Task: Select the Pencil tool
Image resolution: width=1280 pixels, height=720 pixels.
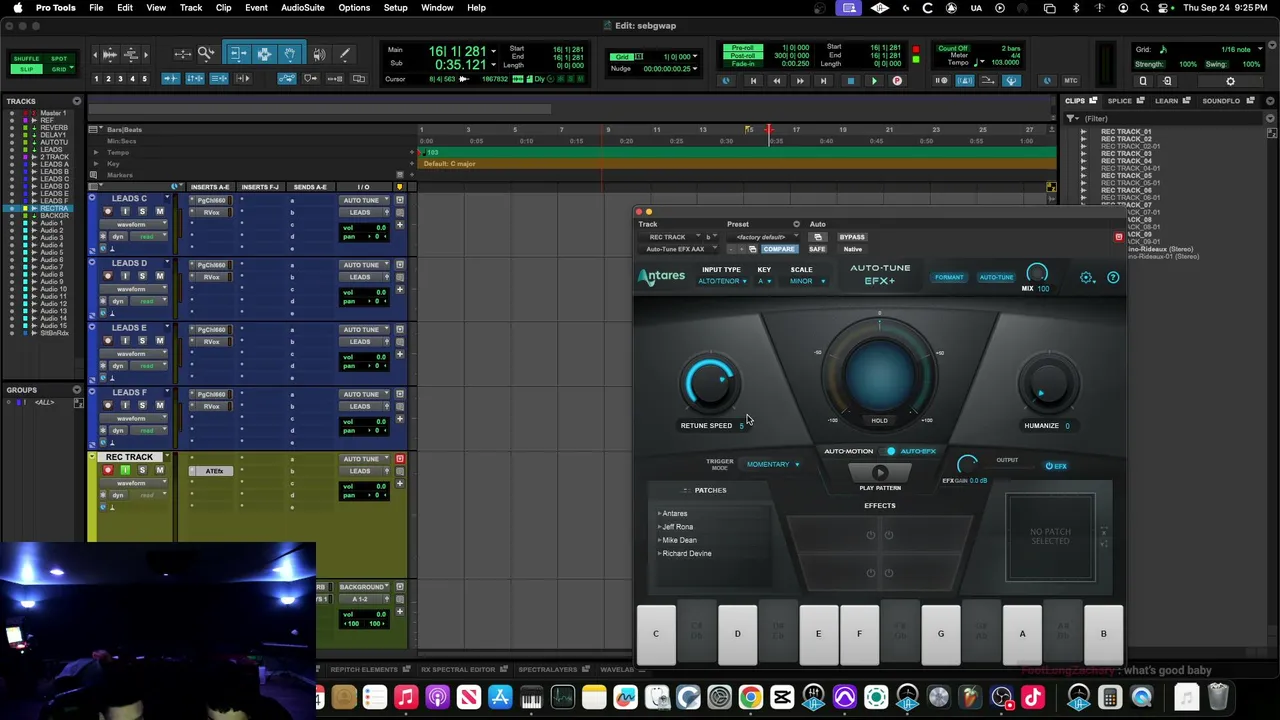Action: tap(345, 54)
